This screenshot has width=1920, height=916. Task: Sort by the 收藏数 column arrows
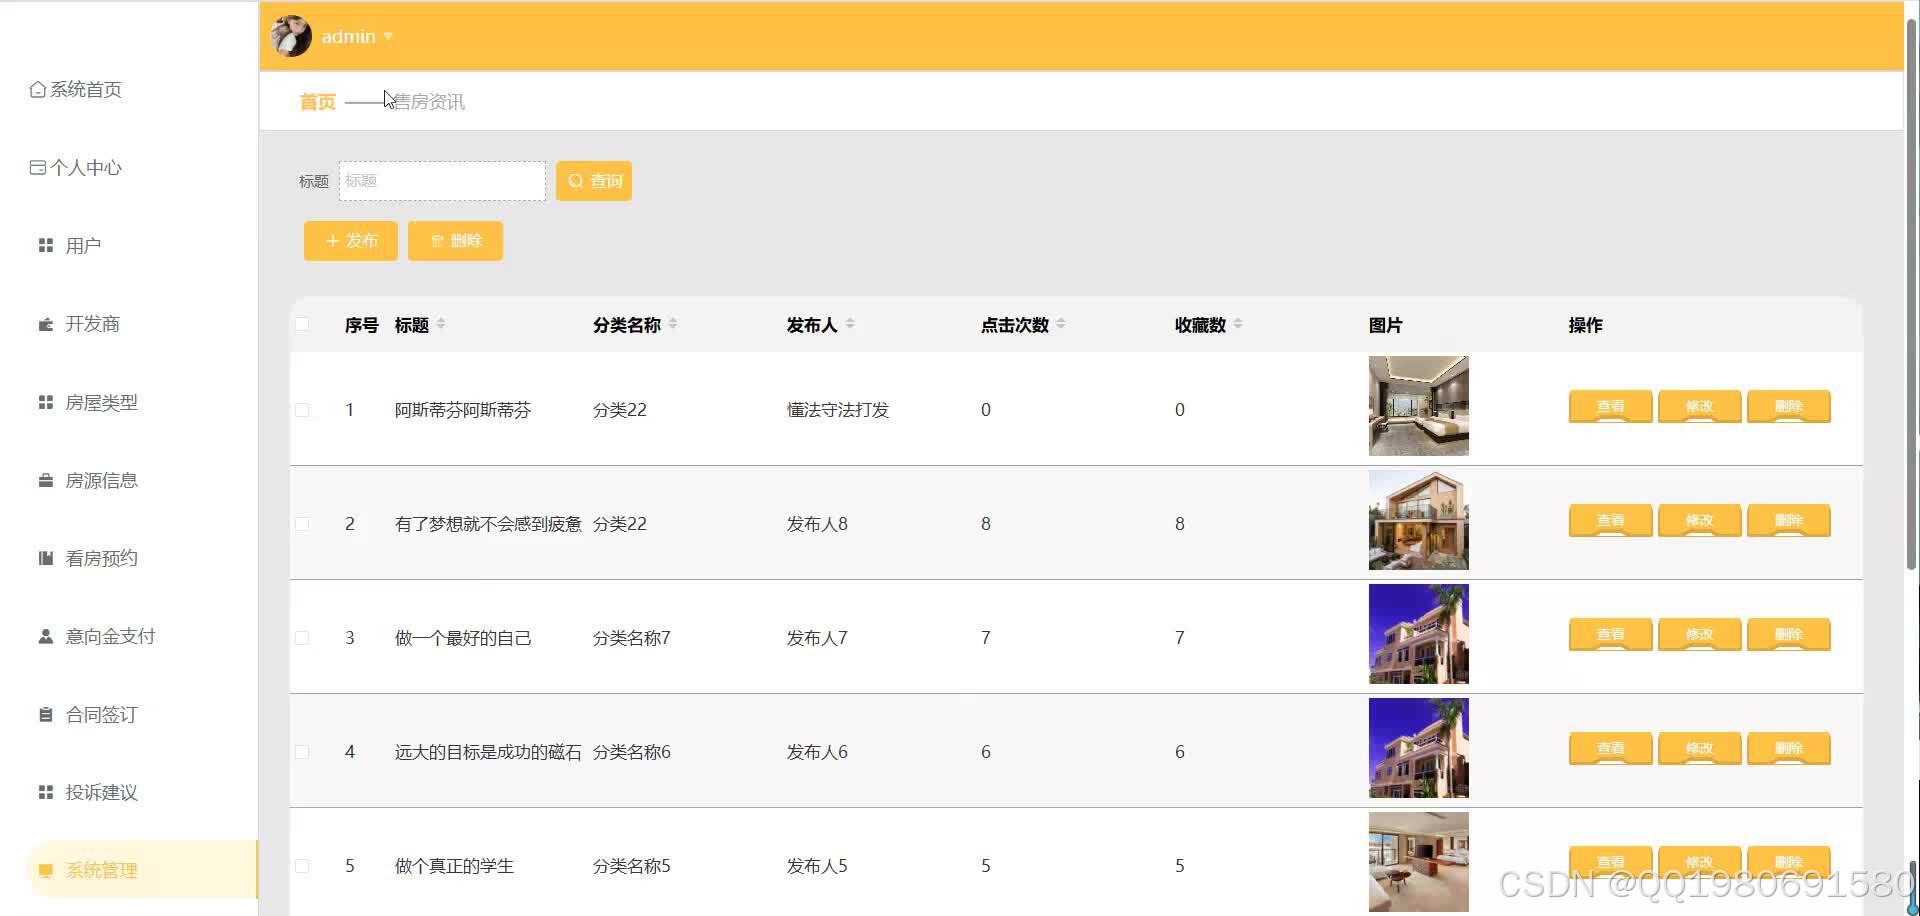tap(1238, 324)
